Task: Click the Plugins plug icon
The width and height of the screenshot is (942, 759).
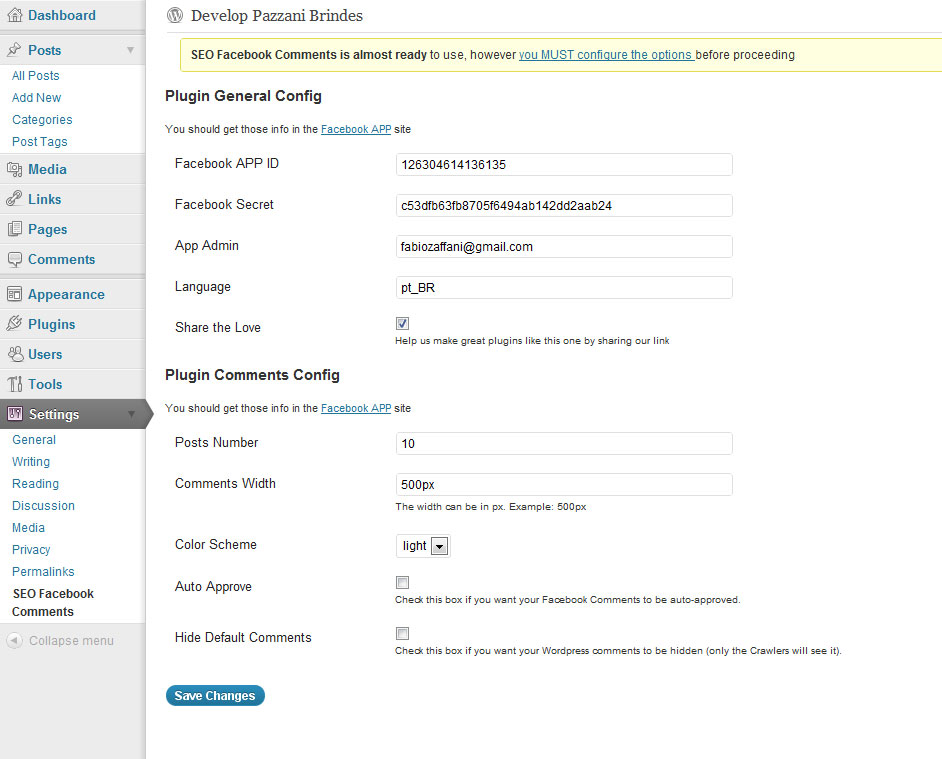Action: pos(14,324)
